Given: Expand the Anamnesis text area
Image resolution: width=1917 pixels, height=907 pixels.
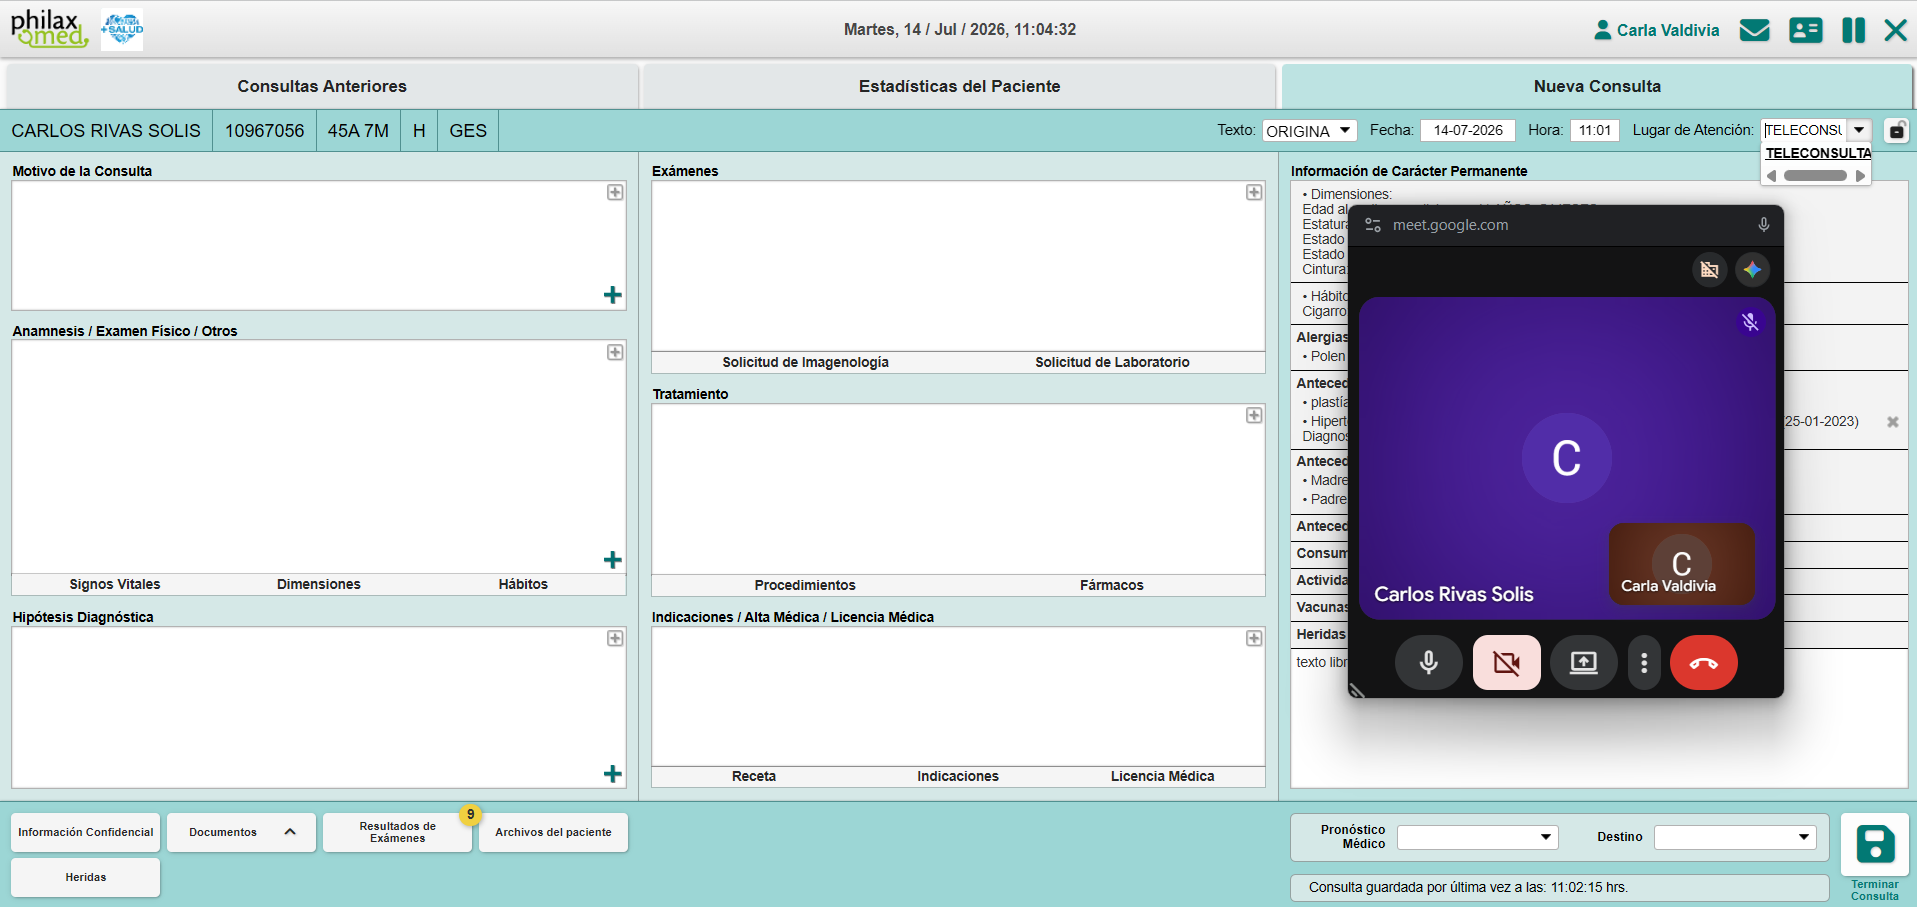Looking at the screenshot, I should pos(615,352).
